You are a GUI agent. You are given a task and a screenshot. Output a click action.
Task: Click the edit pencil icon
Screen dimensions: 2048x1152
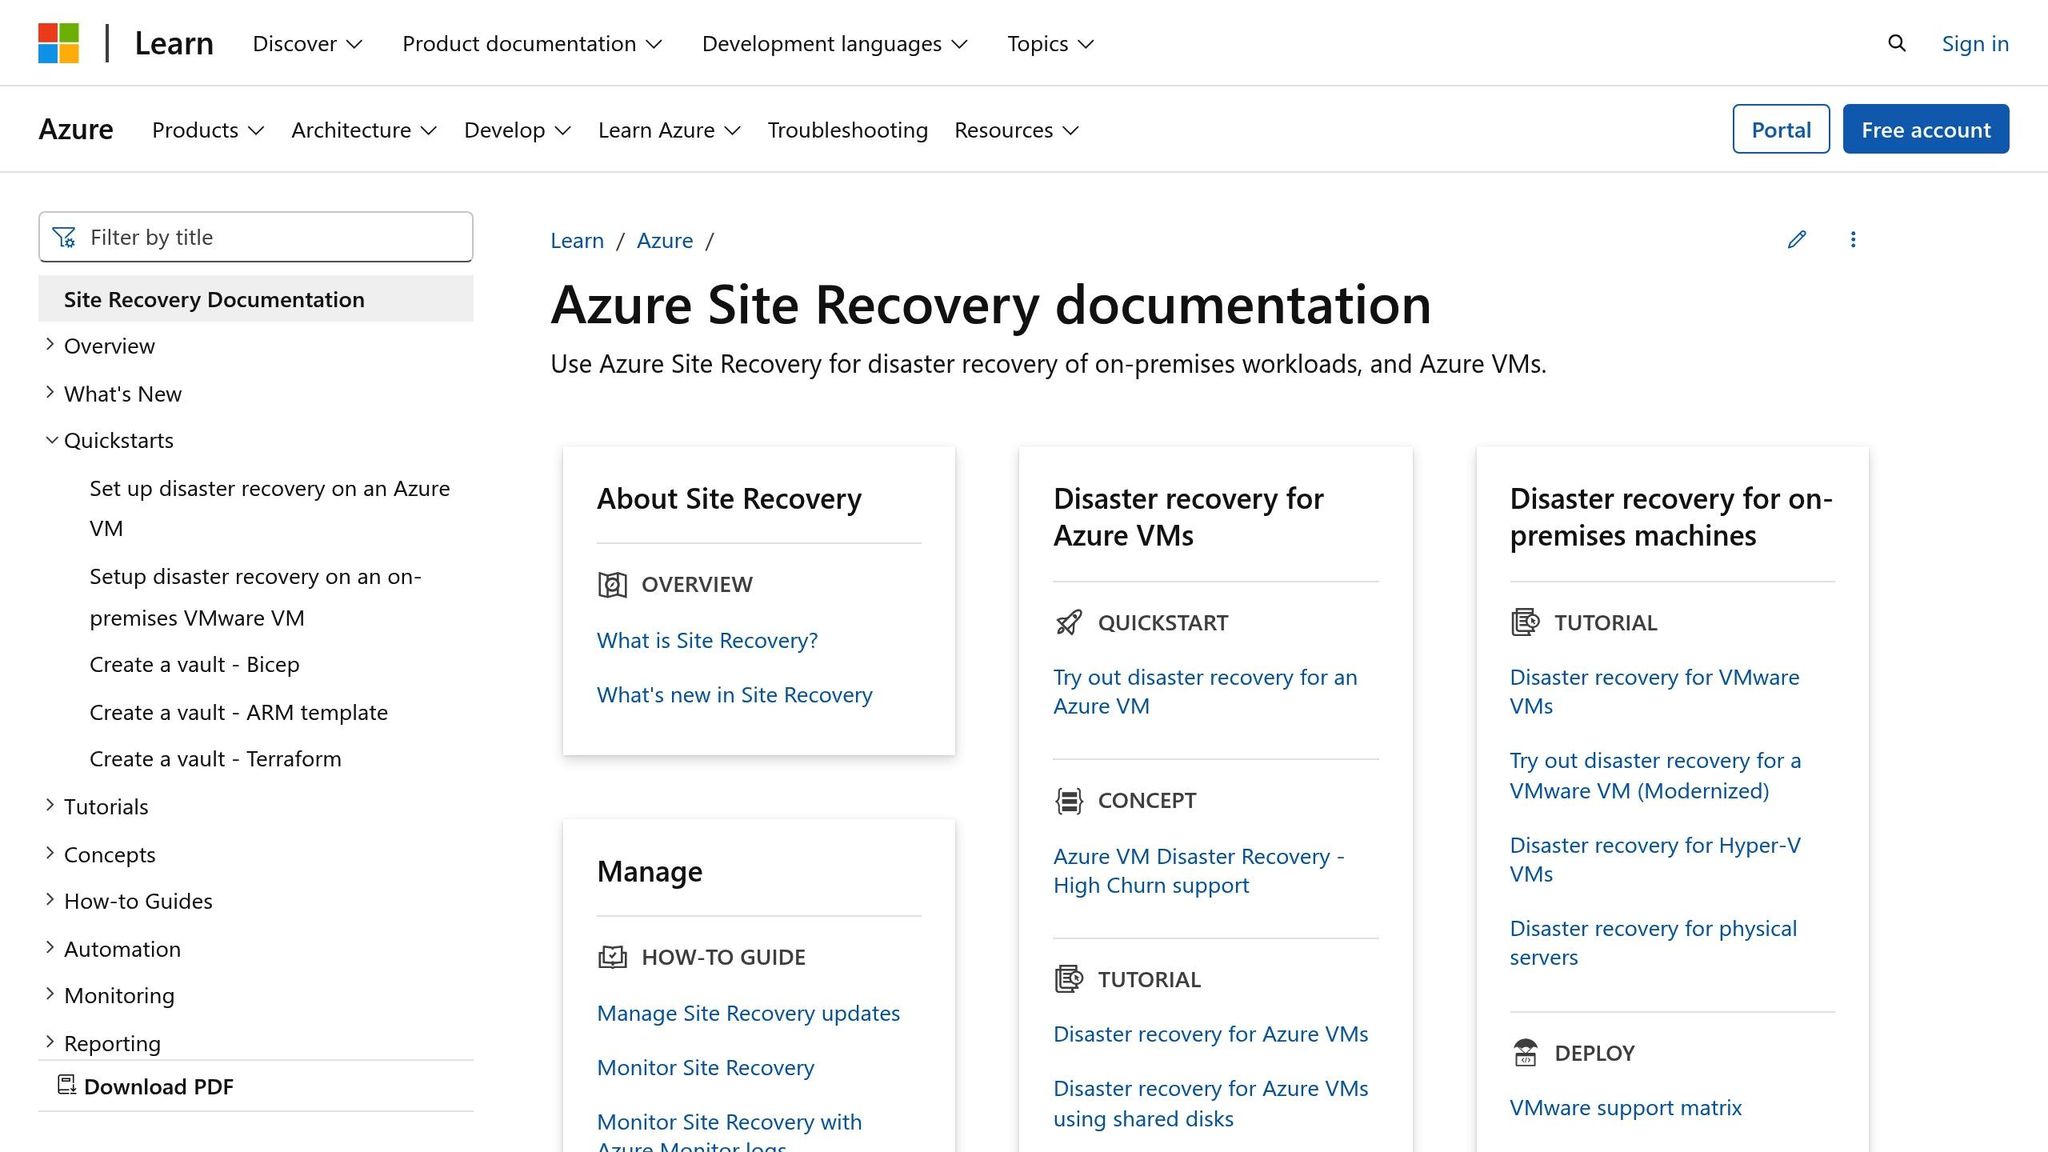[1797, 239]
